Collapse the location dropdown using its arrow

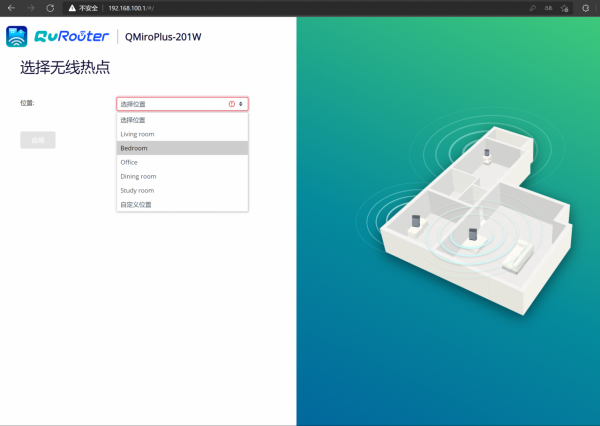pos(241,104)
